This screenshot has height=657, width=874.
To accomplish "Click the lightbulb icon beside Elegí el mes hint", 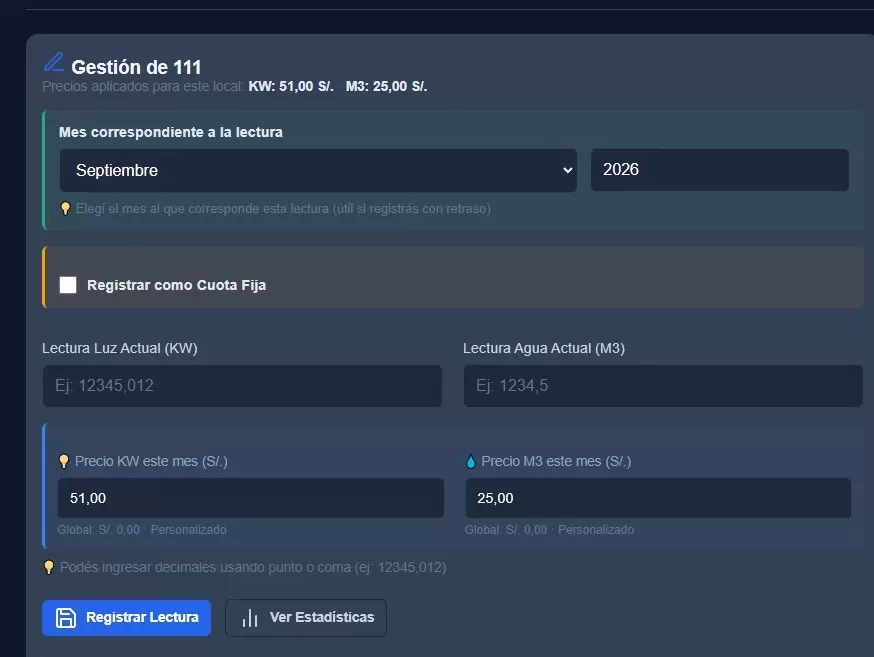I will click(x=65, y=208).
